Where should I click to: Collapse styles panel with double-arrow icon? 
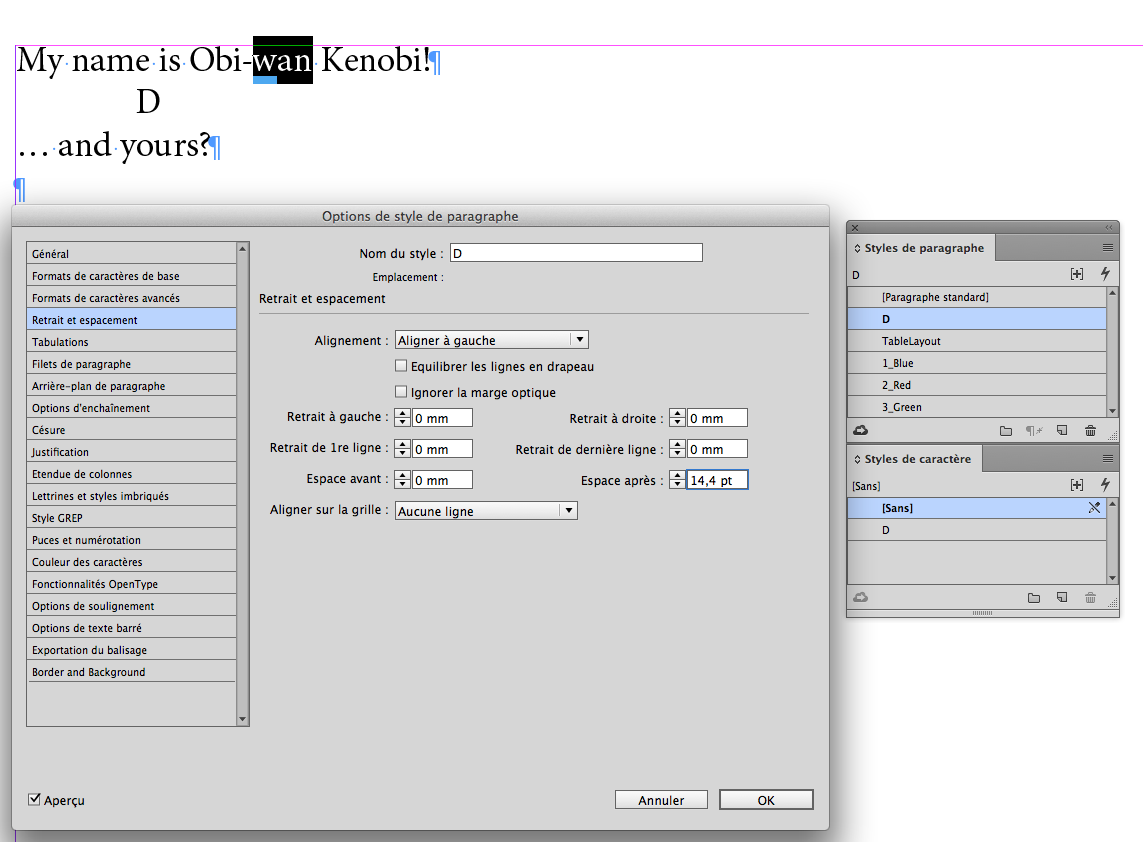coord(1109,227)
